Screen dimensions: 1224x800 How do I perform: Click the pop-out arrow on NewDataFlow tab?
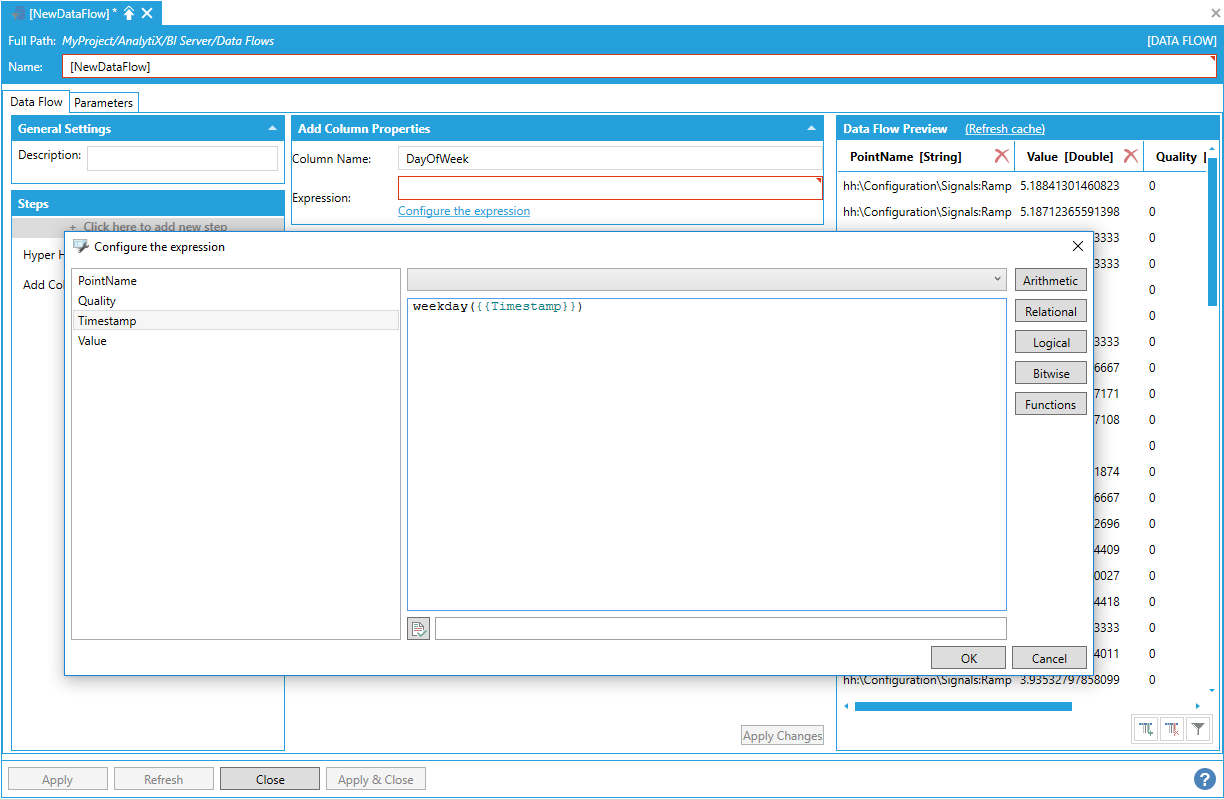click(x=129, y=13)
